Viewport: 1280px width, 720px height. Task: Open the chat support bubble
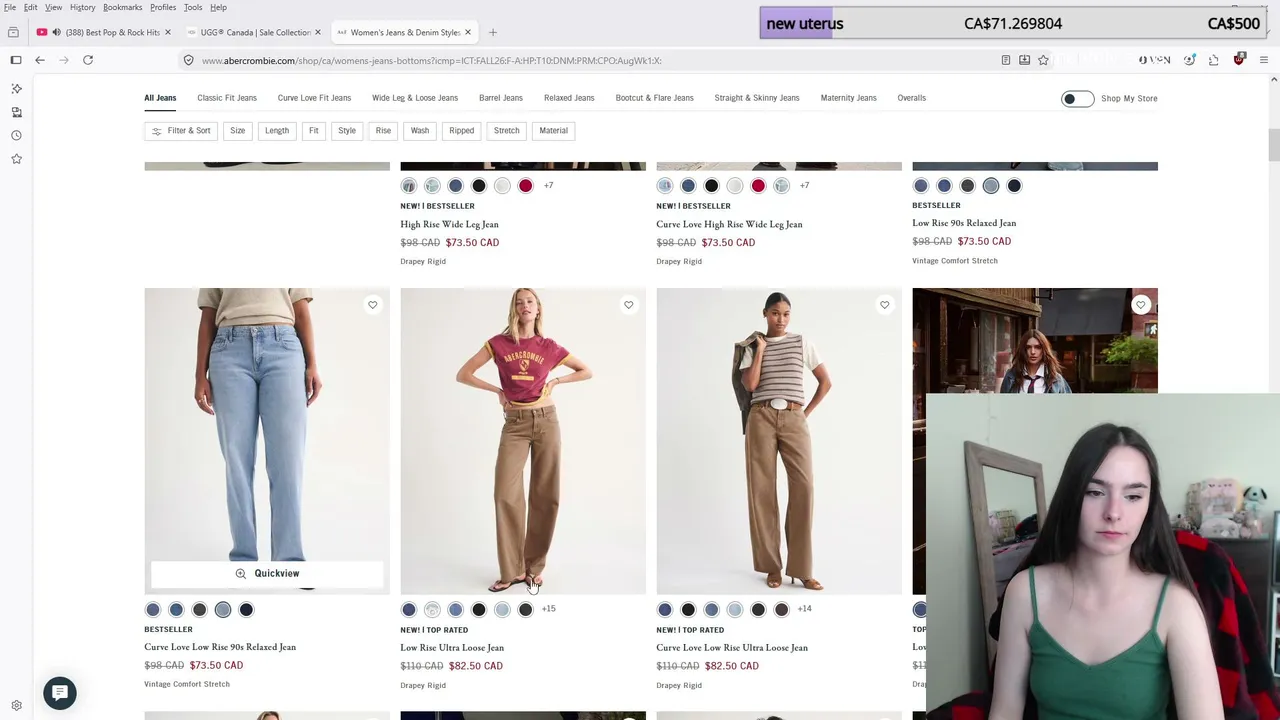60,693
